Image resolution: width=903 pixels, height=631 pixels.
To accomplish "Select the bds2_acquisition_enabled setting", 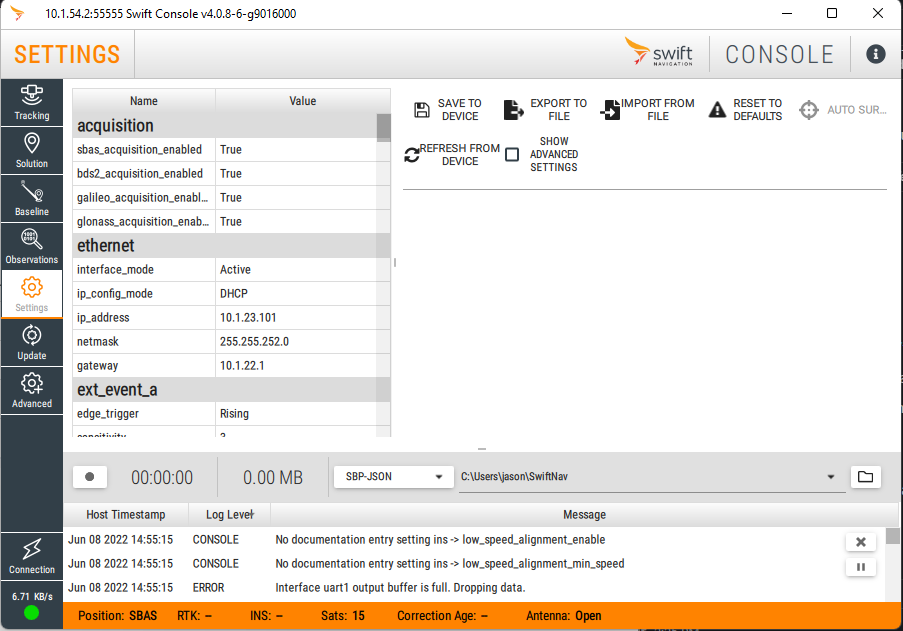I will click(x=225, y=174).
